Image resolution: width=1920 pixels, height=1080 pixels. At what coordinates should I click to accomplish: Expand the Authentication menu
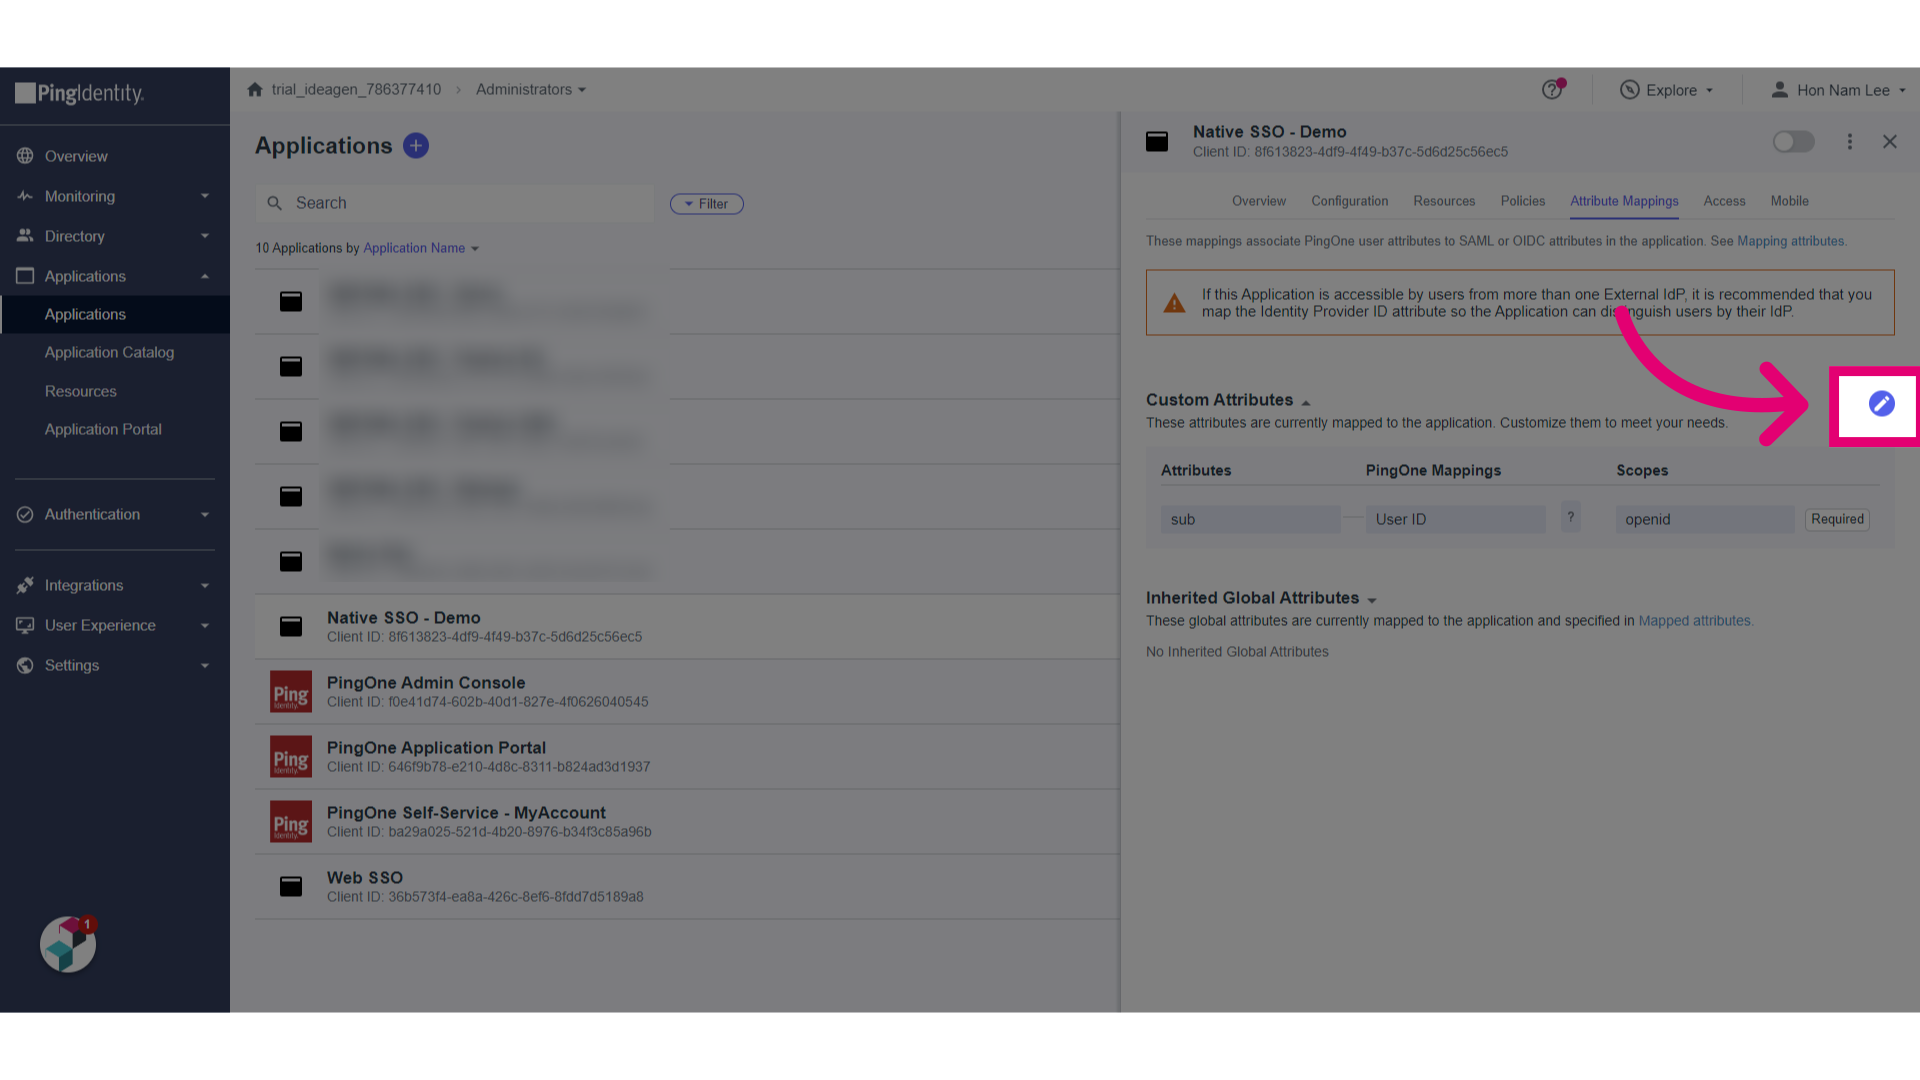205,514
